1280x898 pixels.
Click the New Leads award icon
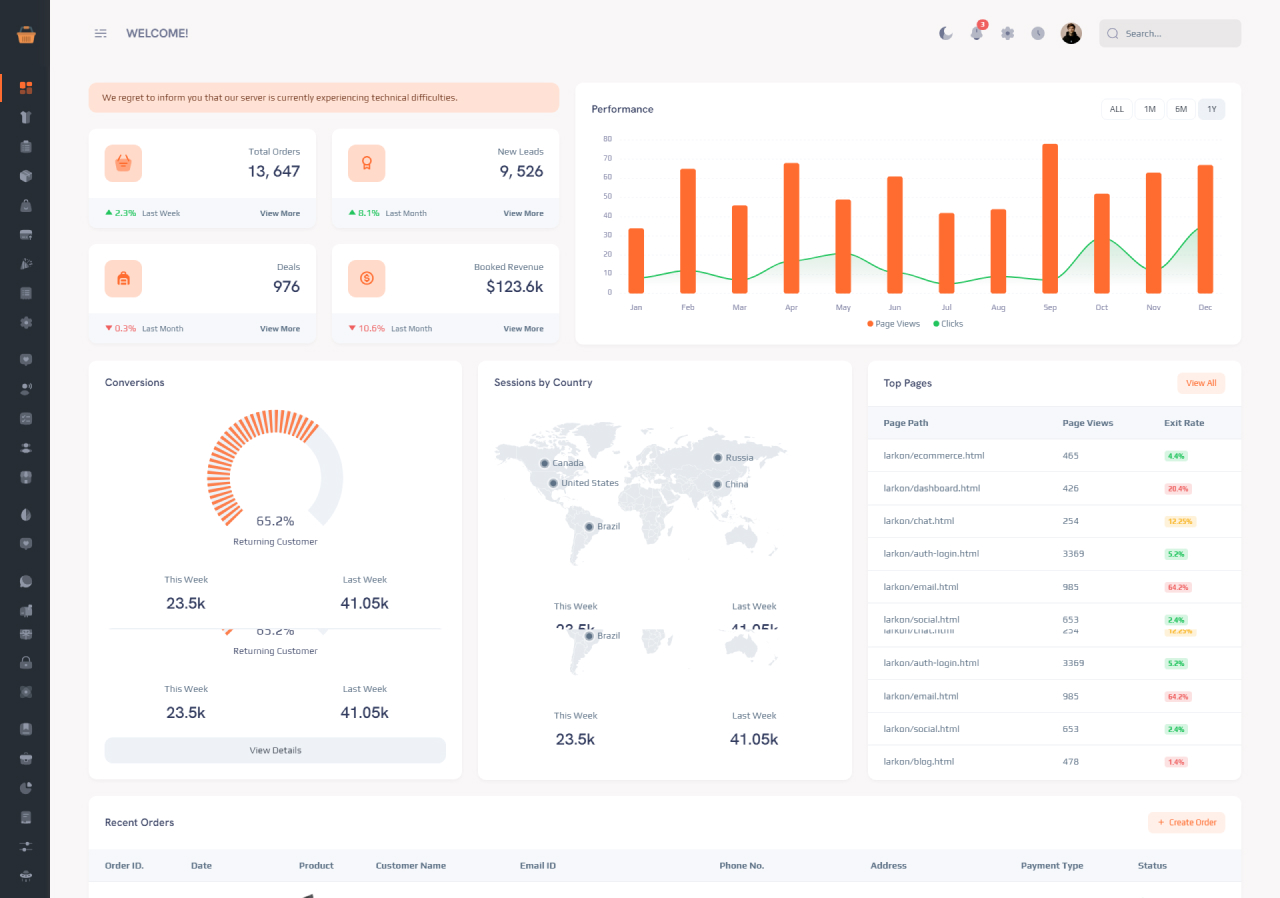(367, 163)
